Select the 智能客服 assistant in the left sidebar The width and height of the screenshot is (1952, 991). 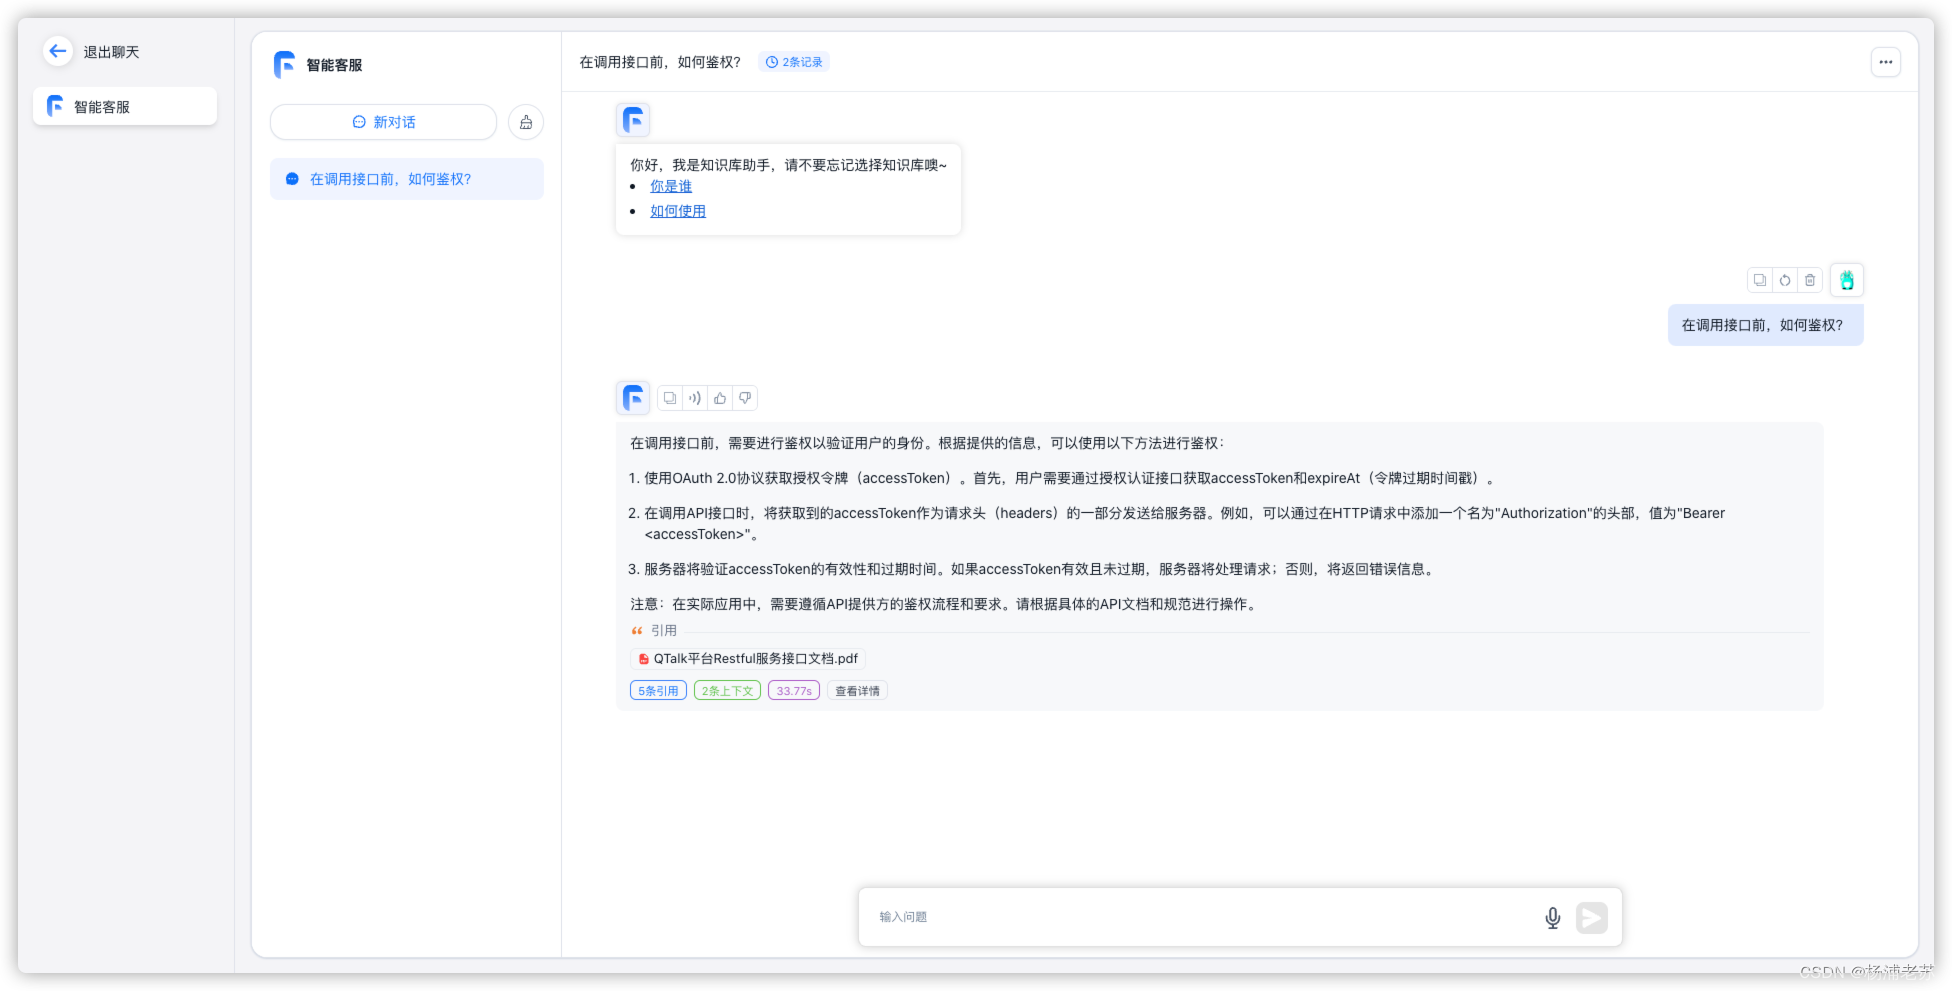[124, 105]
